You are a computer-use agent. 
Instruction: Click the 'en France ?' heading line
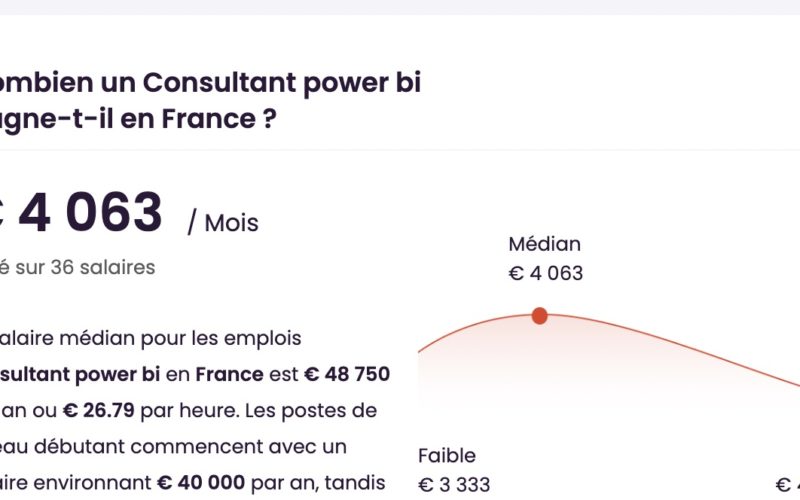138,119
